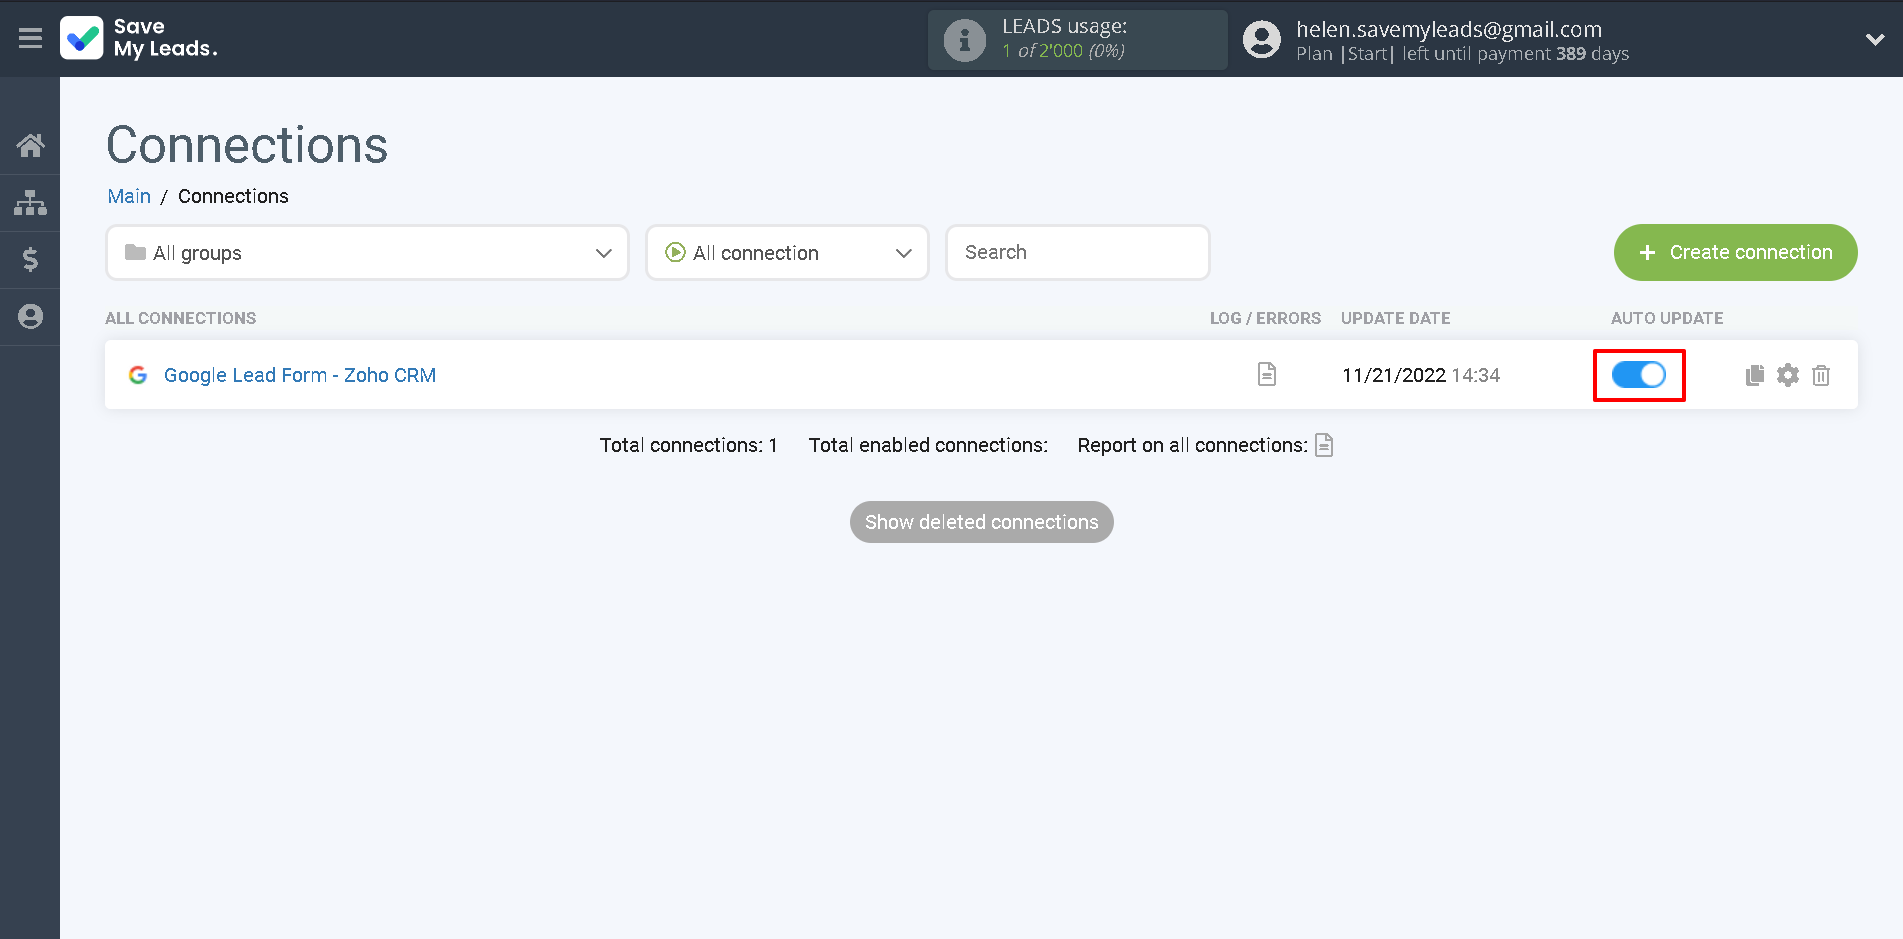Click the 11/21/2022 14:34 date value
1903x939 pixels.
click(1421, 375)
